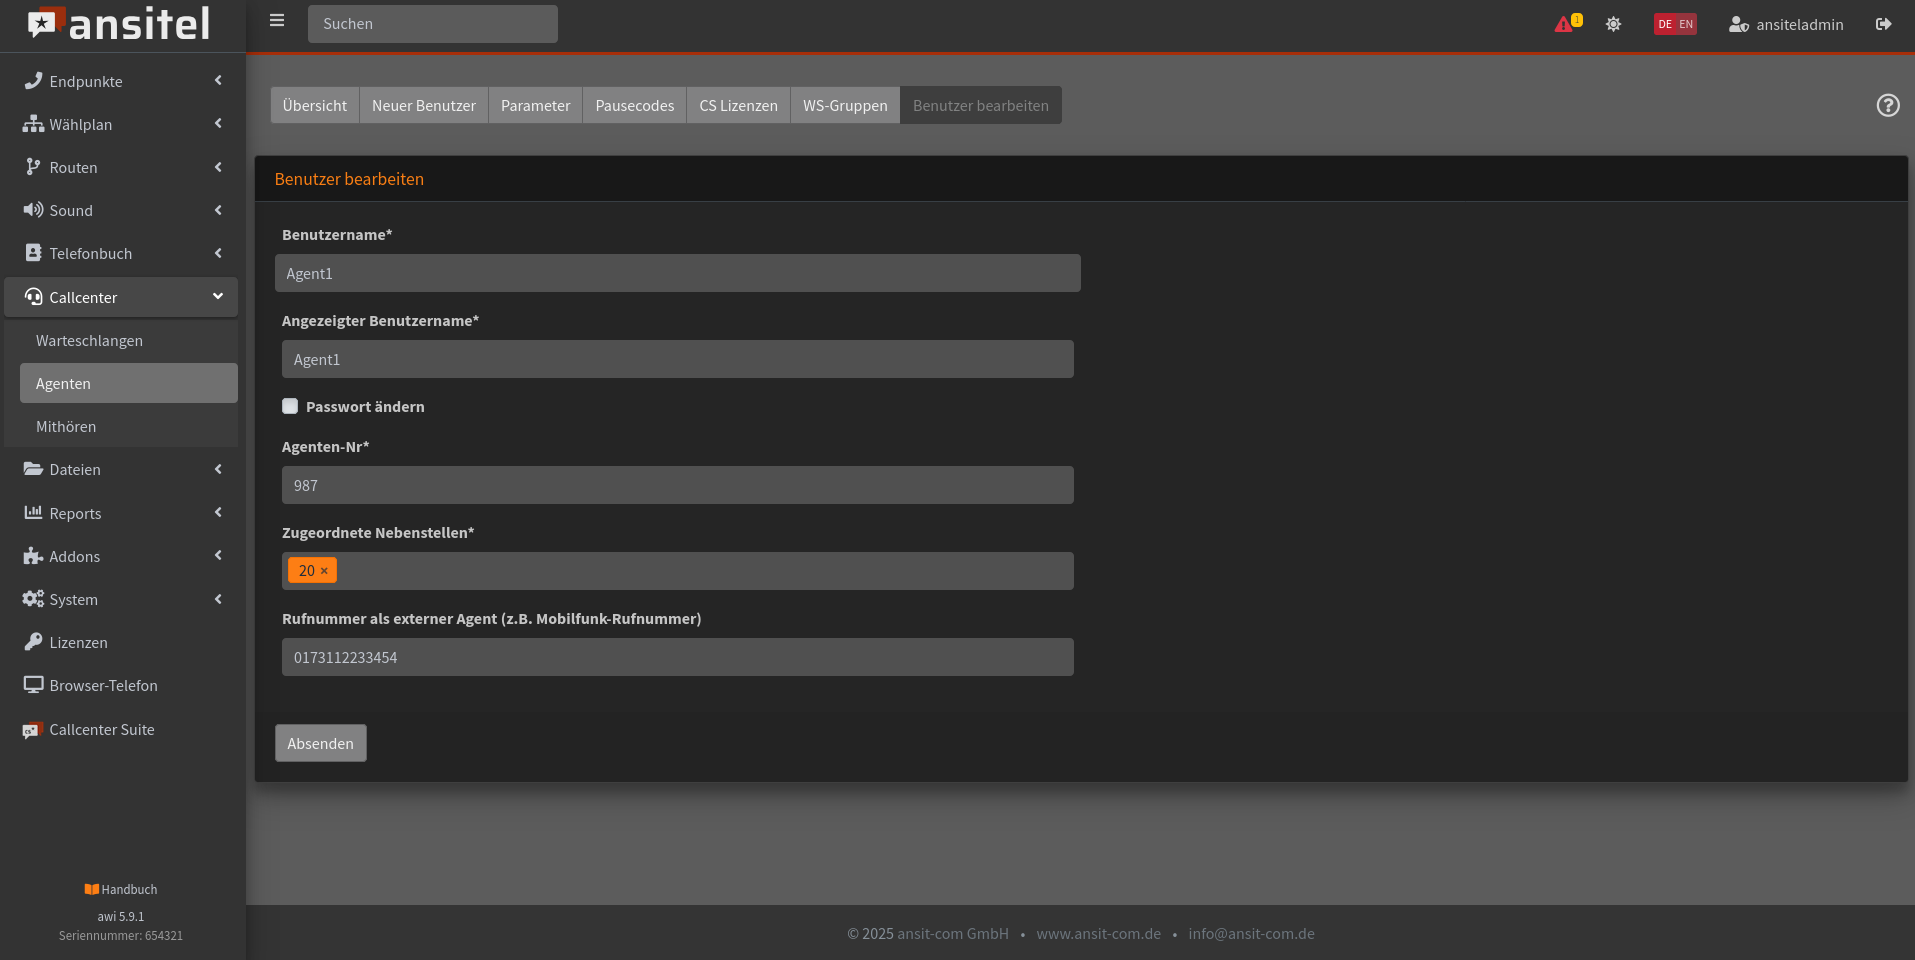The width and height of the screenshot is (1915, 960).
Task: Open Callcenter Suite in sidebar
Action: (x=101, y=730)
